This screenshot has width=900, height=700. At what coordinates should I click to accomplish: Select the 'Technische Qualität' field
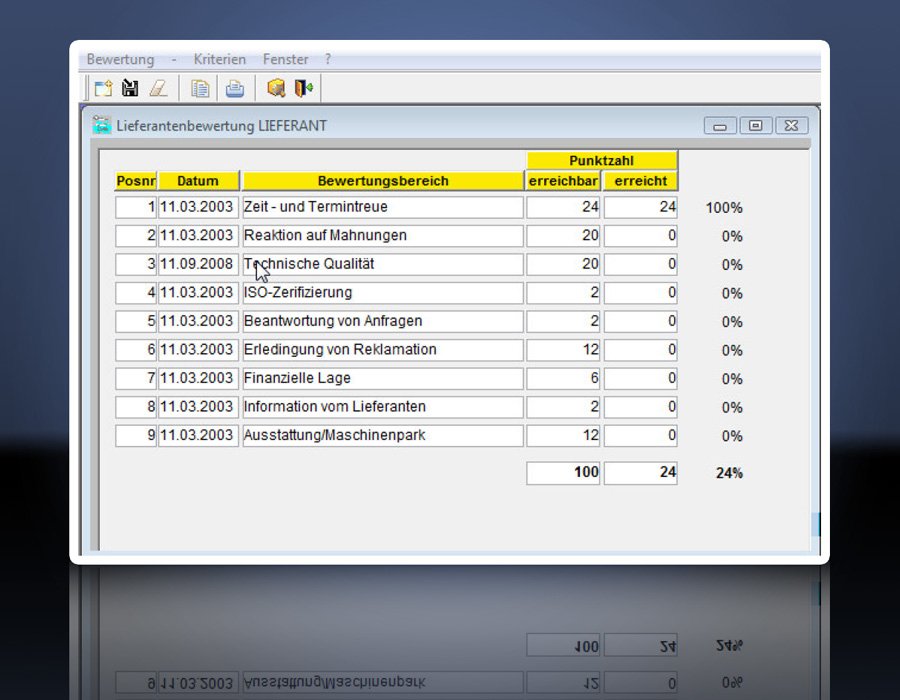(x=383, y=265)
